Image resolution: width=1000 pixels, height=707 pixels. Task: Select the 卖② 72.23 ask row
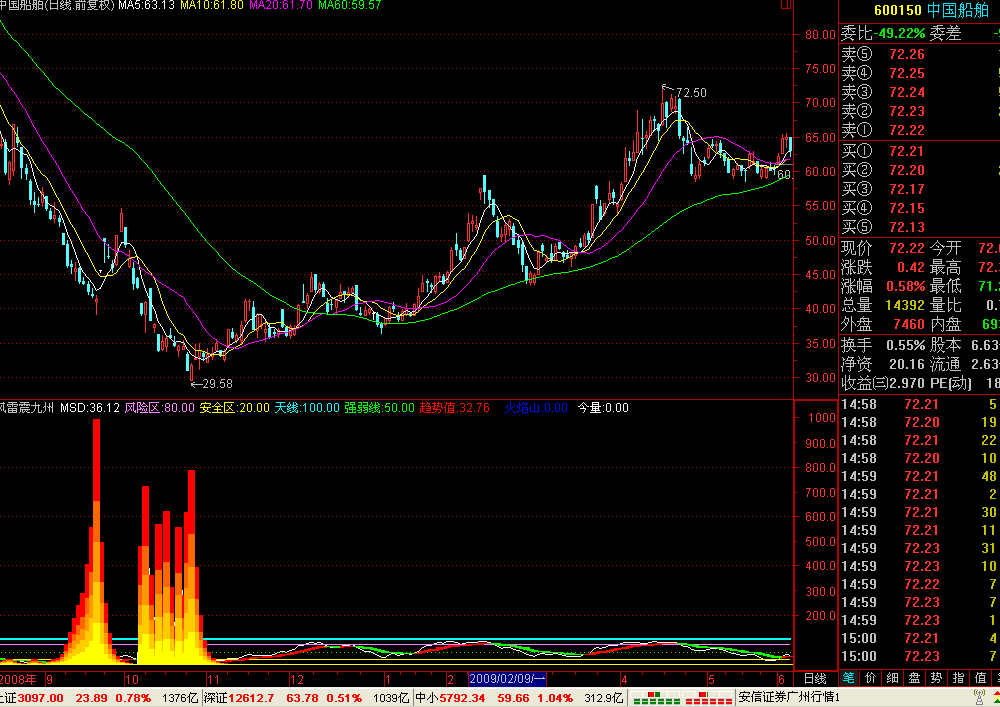click(x=920, y=111)
